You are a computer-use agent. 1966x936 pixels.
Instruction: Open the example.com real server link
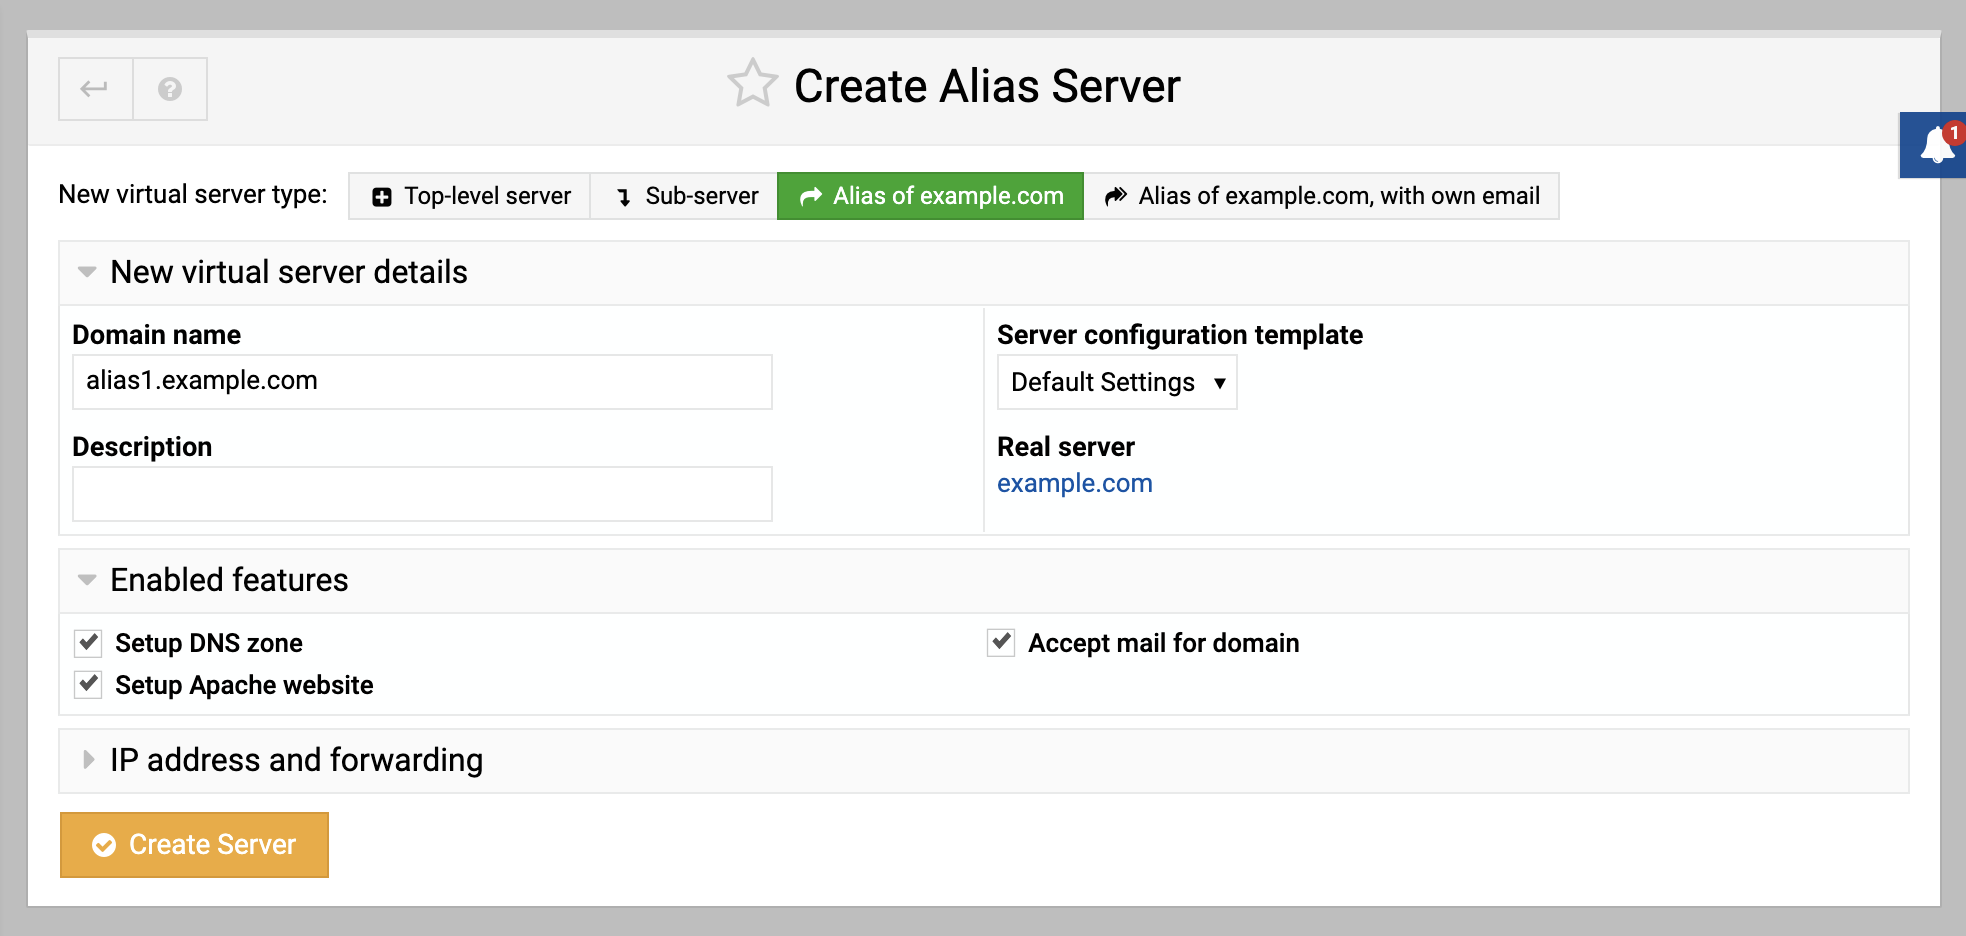pyautogui.click(x=1075, y=483)
